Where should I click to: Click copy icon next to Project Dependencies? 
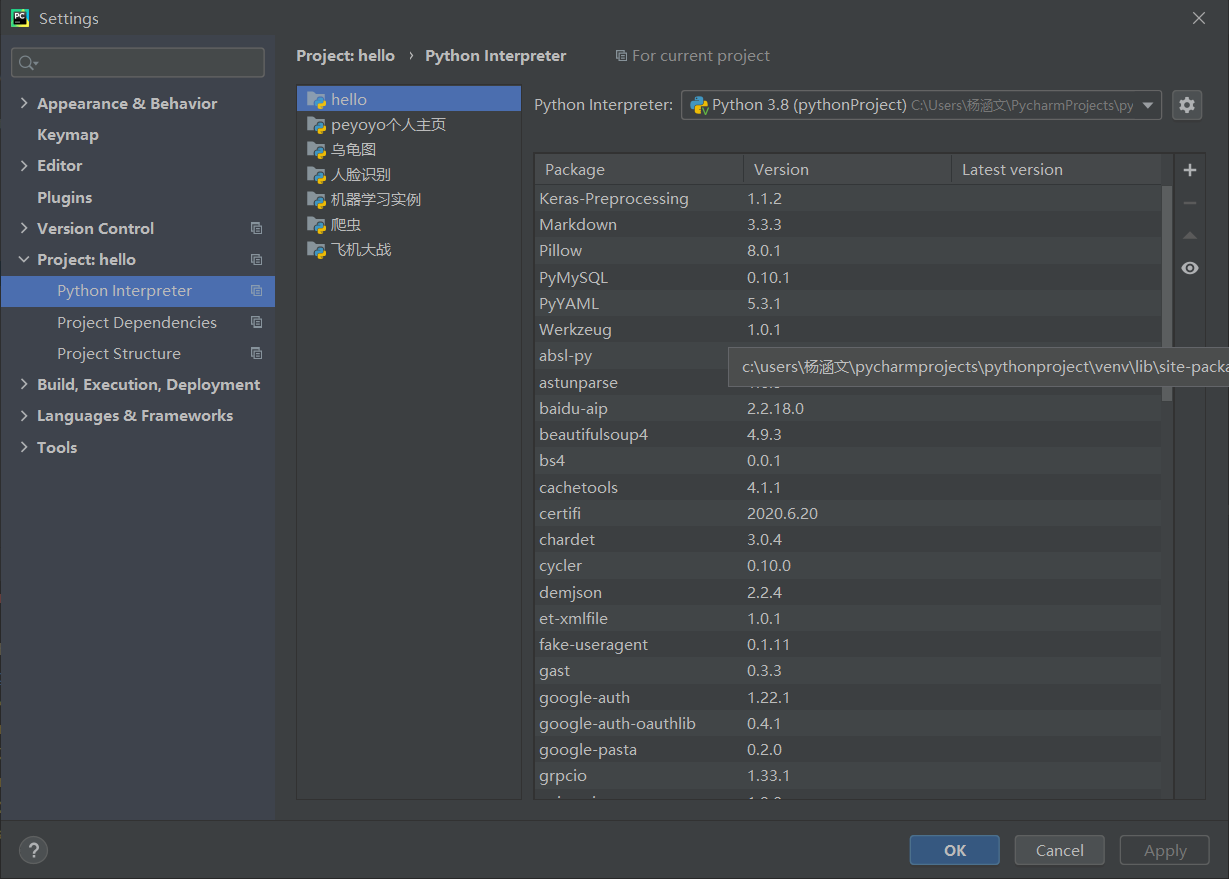pyautogui.click(x=256, y=322)
